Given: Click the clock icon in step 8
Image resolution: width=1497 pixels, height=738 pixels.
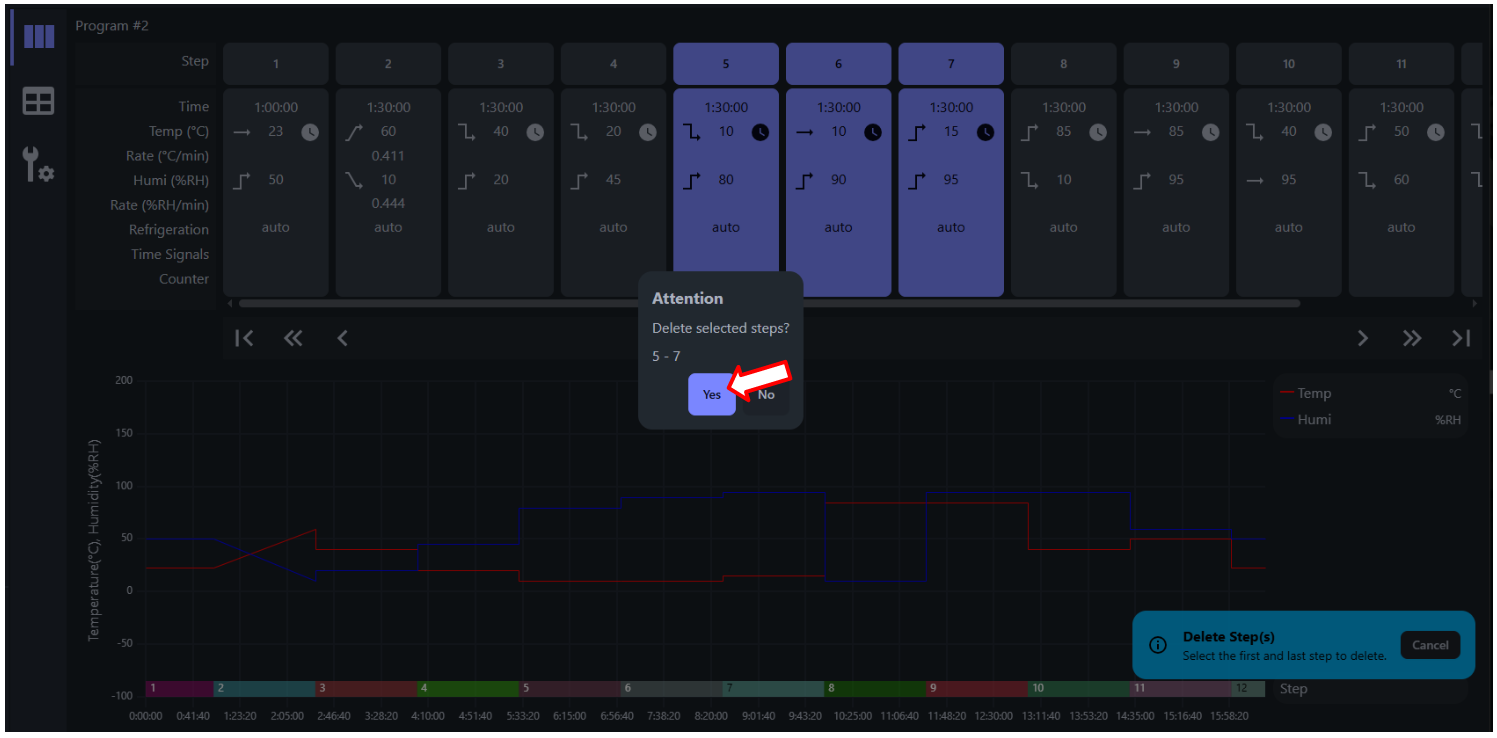Looking at the screenshot, I should coord(1098,132).
